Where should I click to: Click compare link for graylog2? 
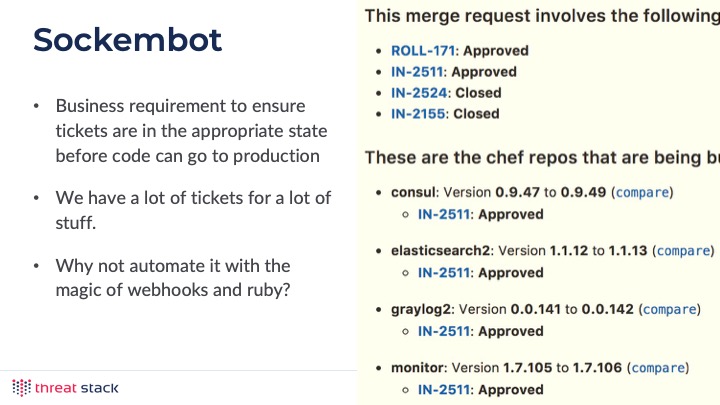click(x=669, y=309)
